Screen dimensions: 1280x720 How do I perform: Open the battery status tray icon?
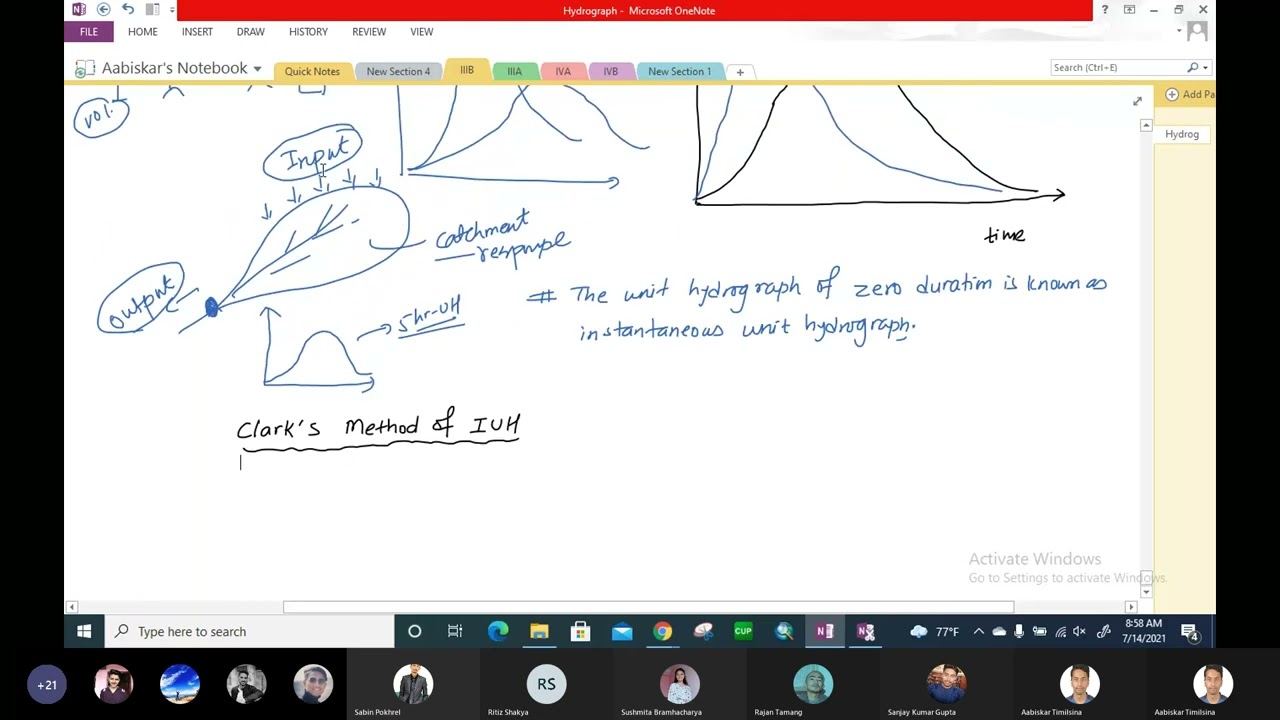point(1039,631)
